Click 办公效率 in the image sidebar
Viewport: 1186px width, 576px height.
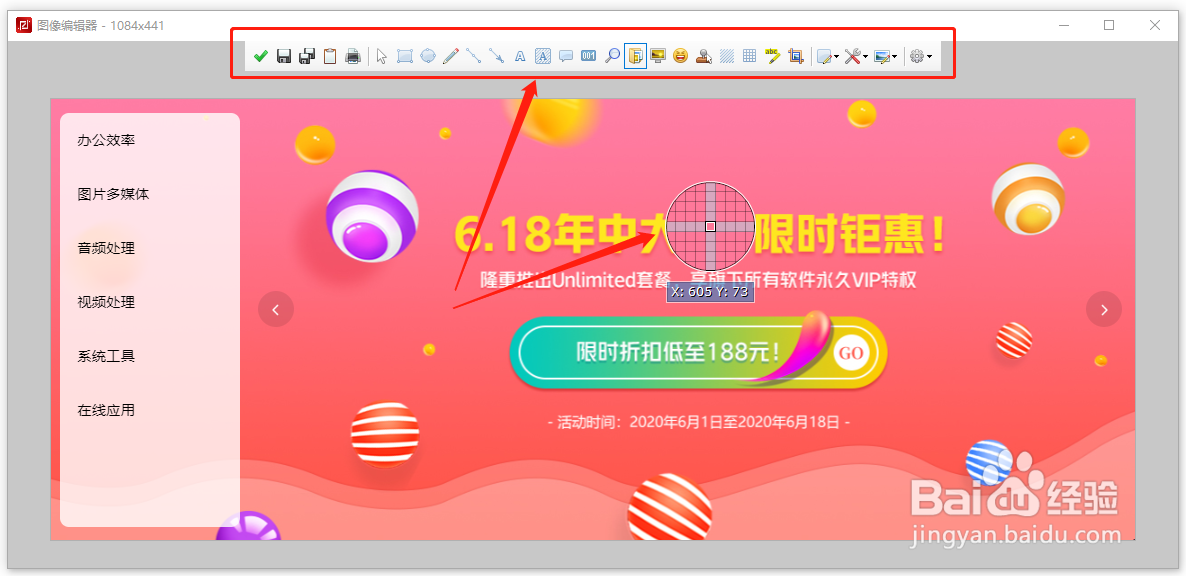(107, 141)
